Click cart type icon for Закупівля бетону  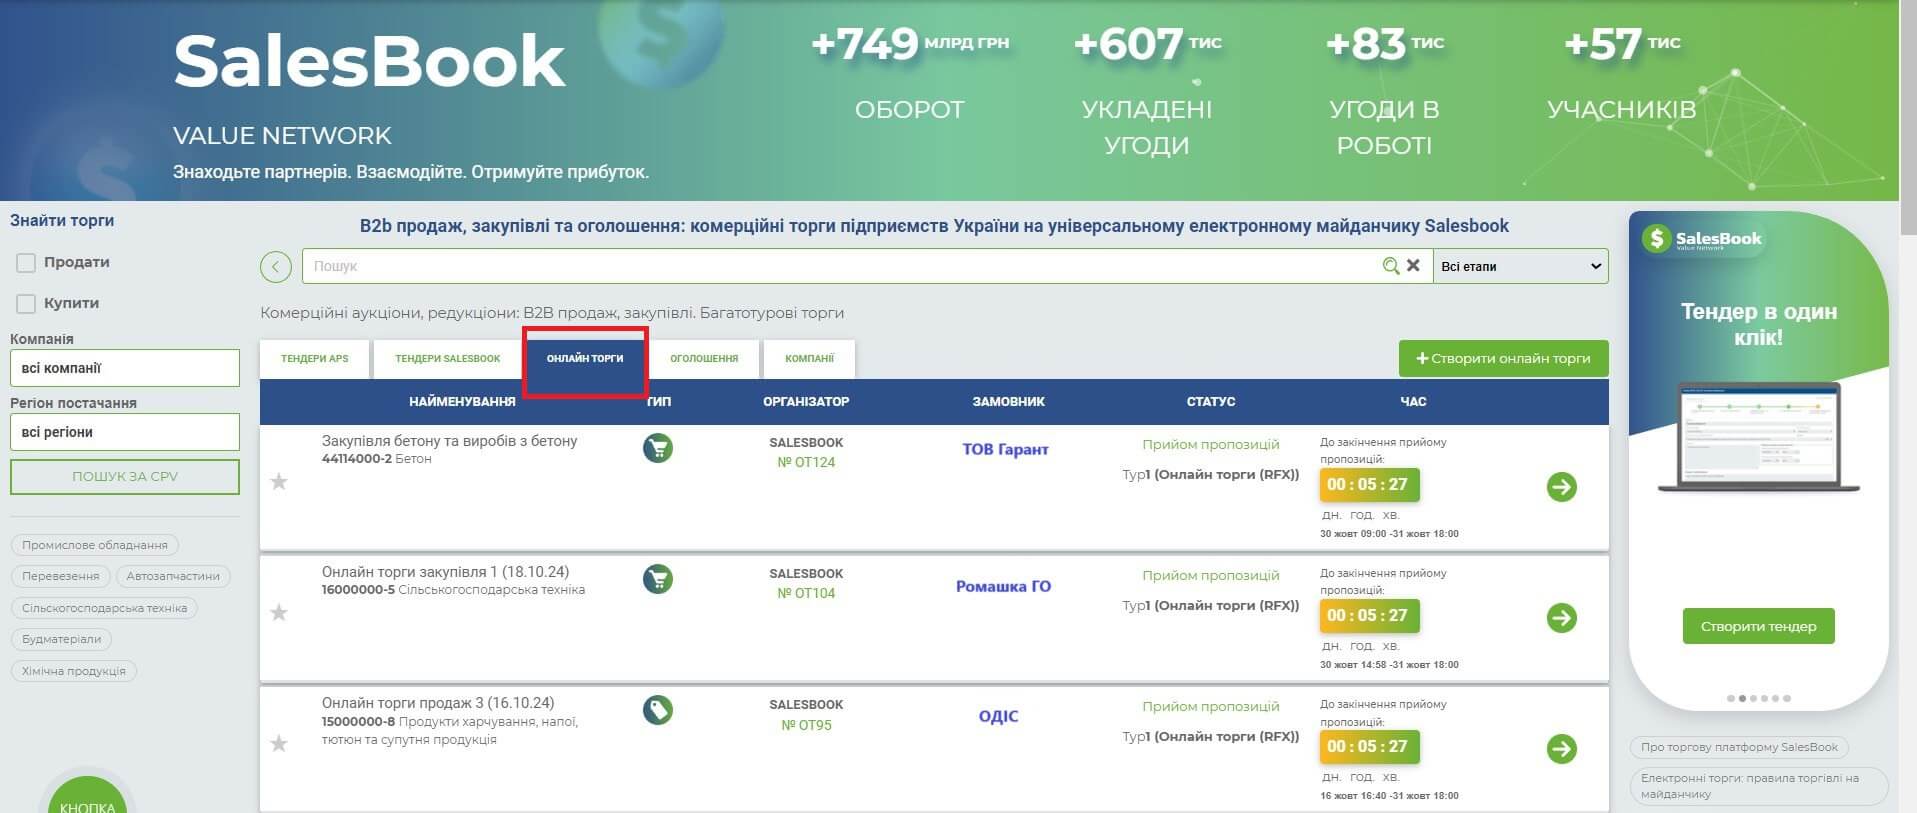click(x=658, y=448)
